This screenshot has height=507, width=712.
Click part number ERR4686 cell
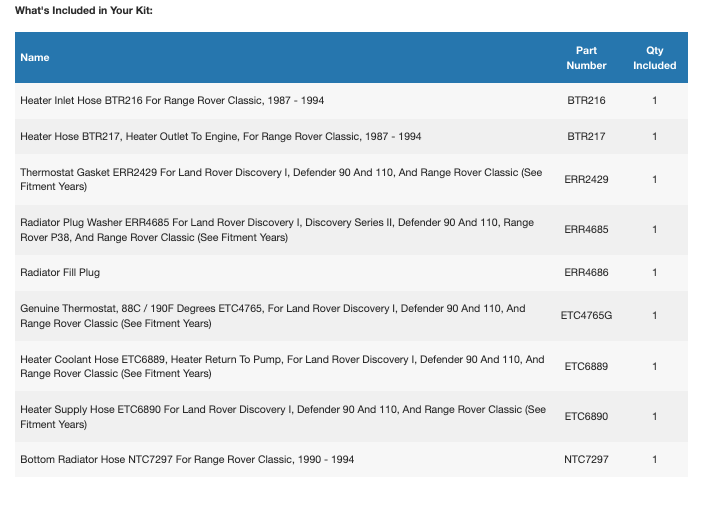click(586, 272)
